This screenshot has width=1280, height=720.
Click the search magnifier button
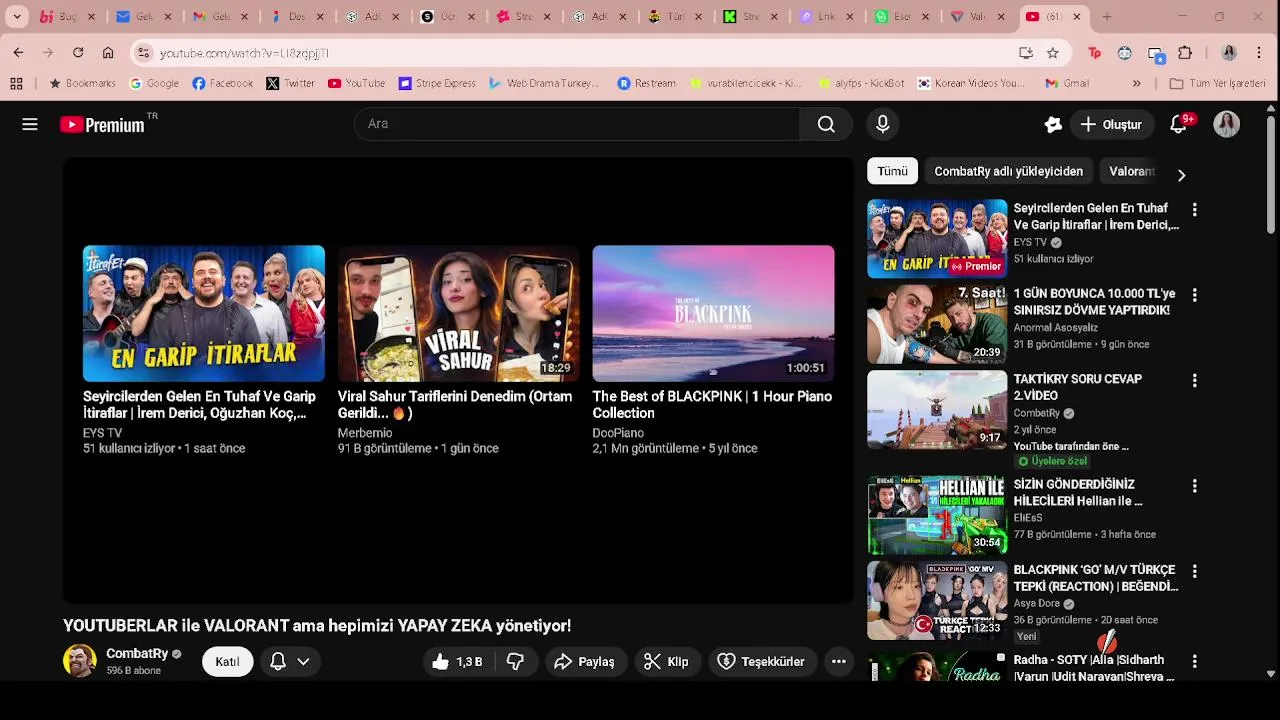[x=826, y=124]
